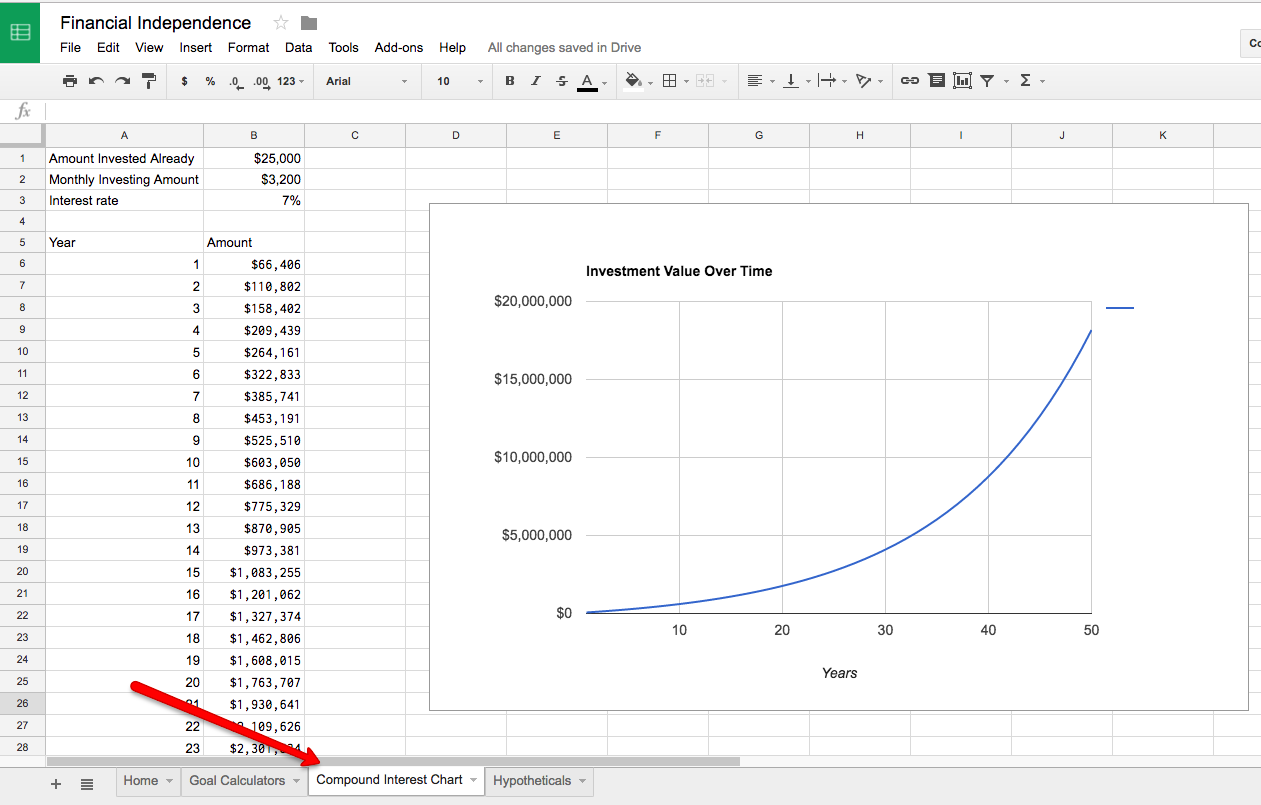Select column C header
The height and width of the screenshot is (805, 1261).
(x=354, y=135)
